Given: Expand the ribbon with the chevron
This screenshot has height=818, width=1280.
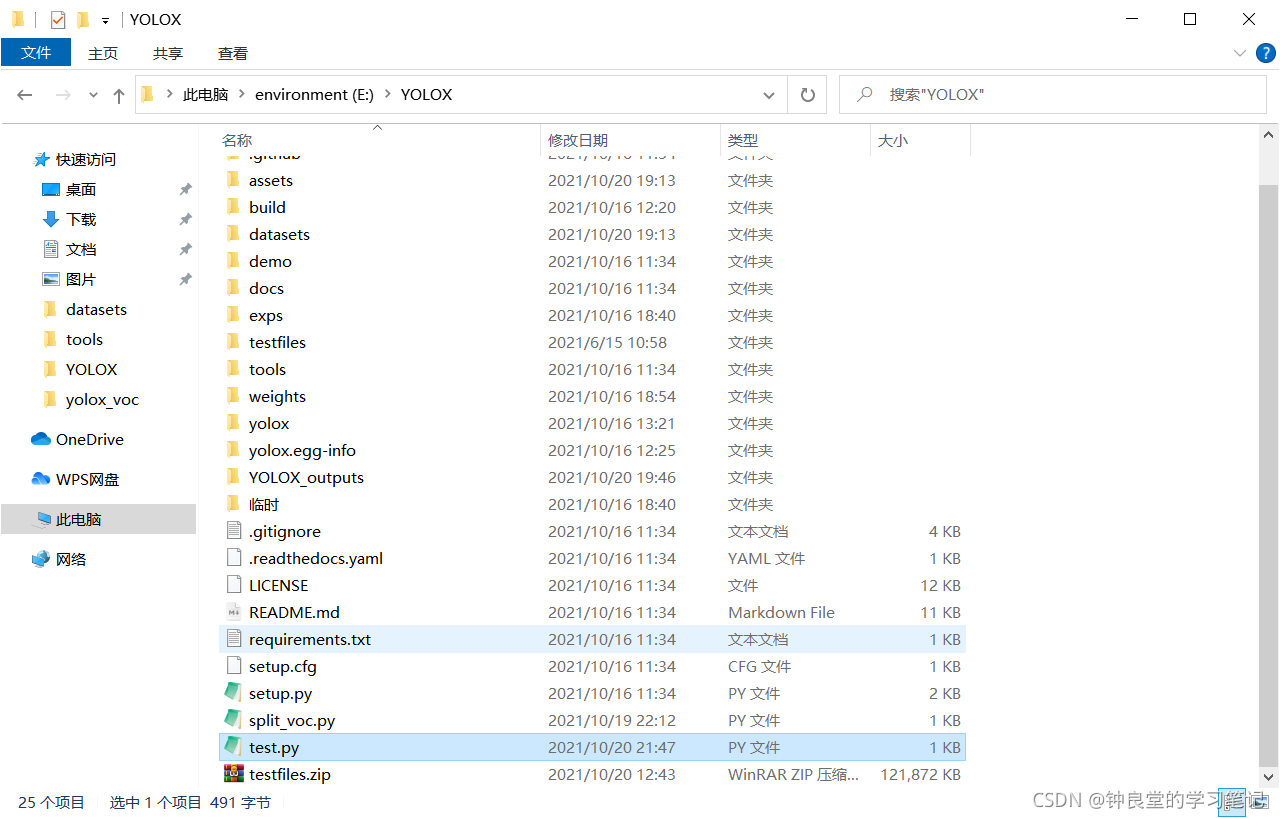Looking at the screenshot, I should 1240,53.
